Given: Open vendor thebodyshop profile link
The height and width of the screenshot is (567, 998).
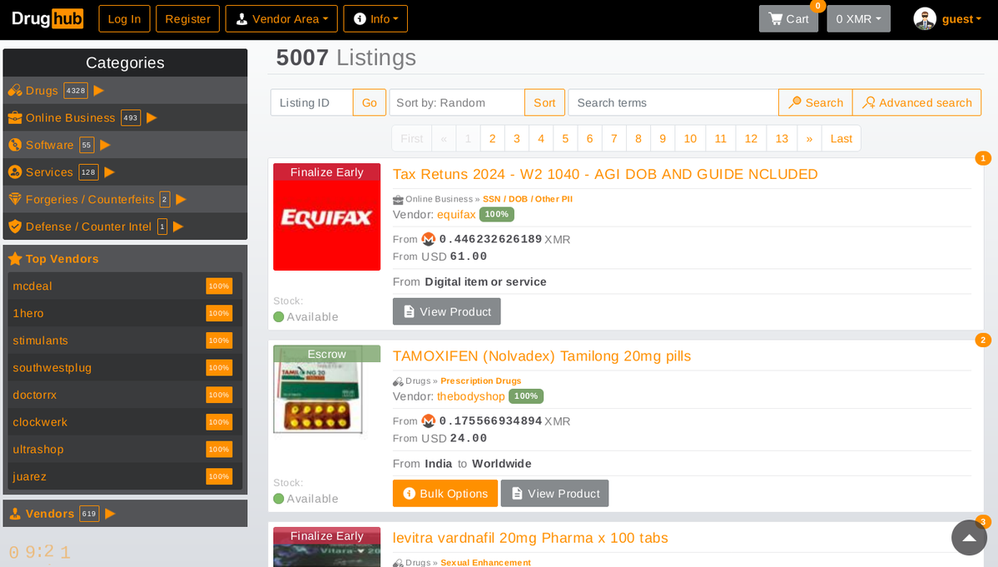Looking at the screenshot, I should [x=470, y=396].
